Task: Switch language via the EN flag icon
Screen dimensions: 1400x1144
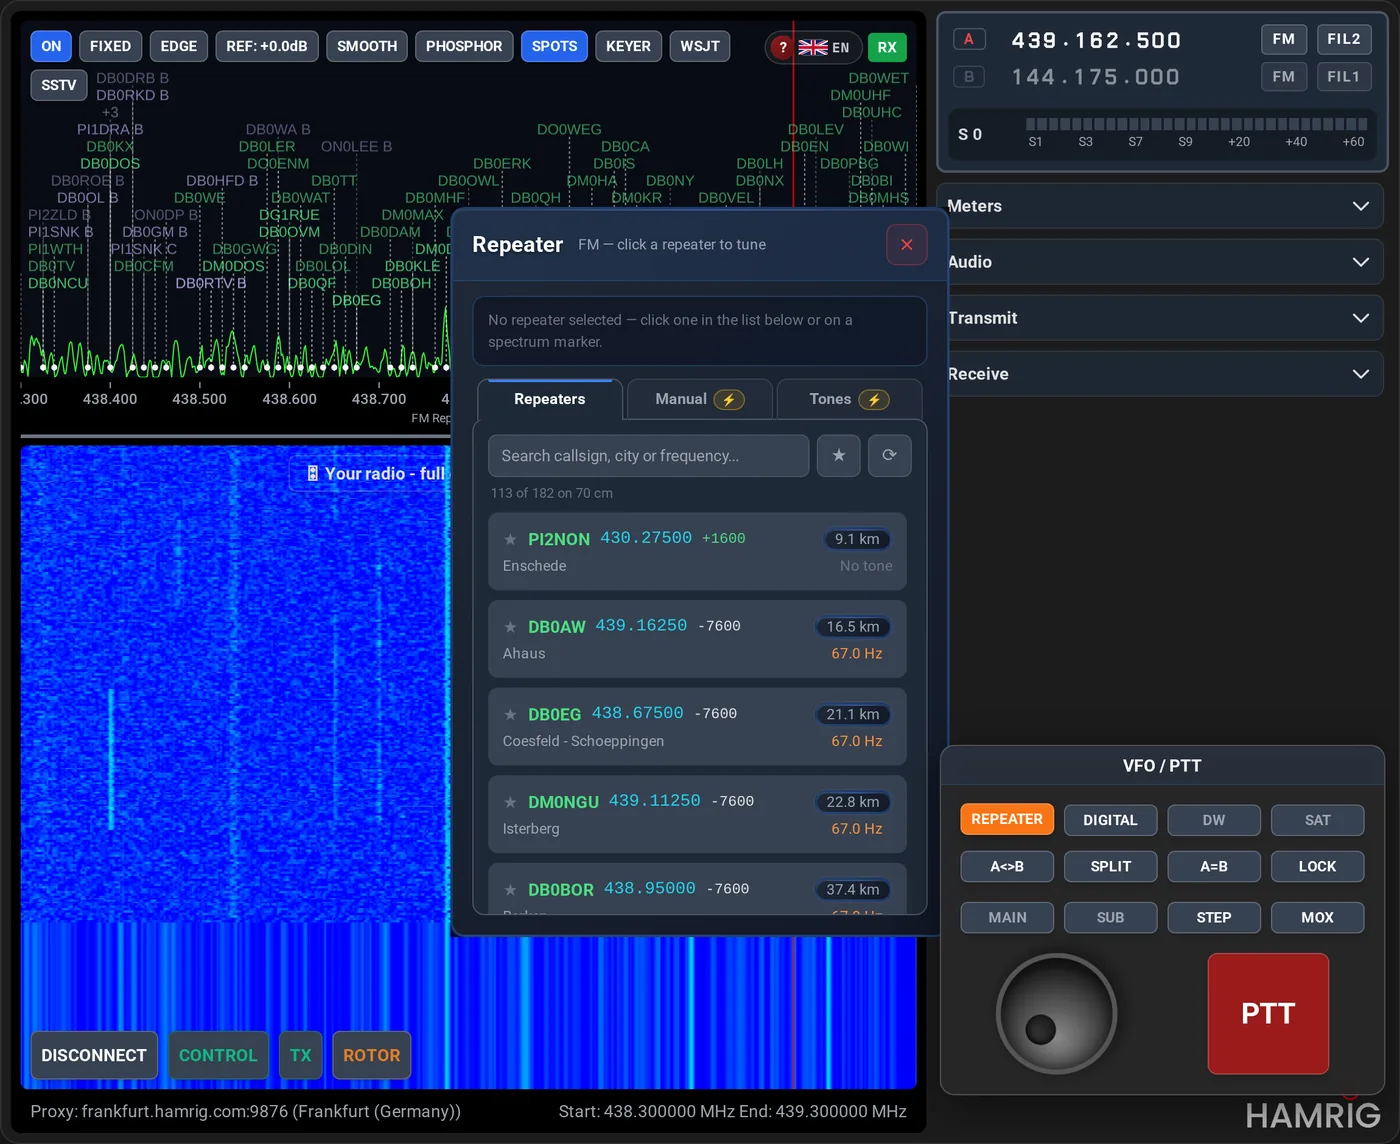Action: [824, 47]
